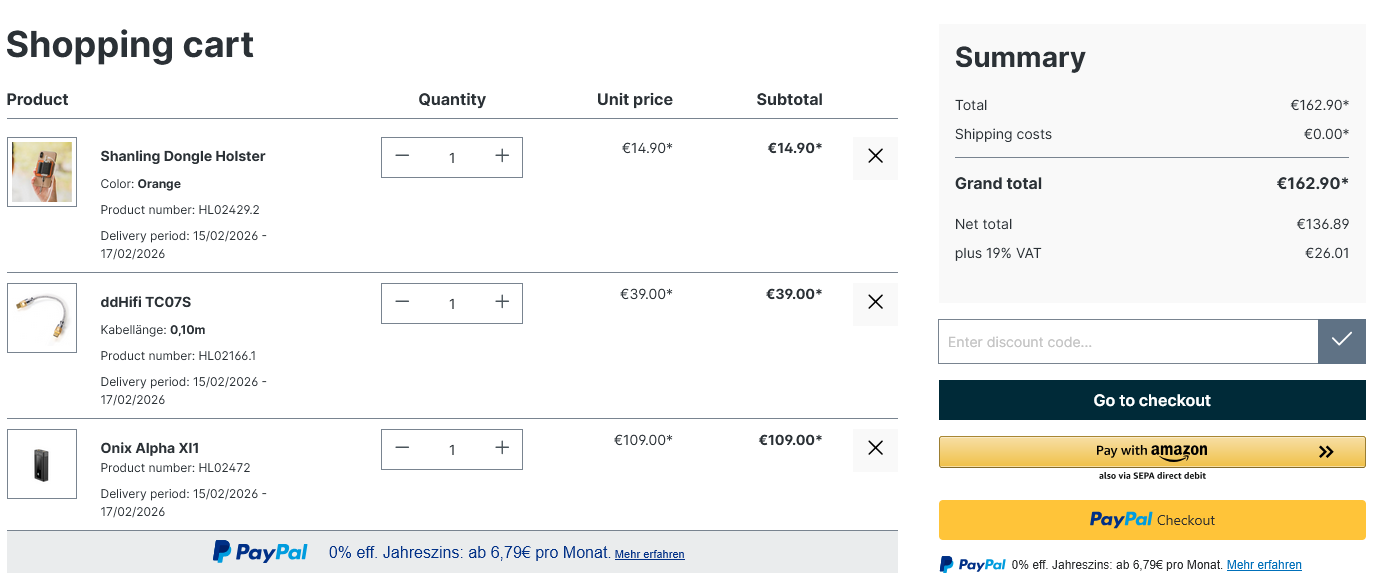
Task: Open Onix Alpha XI1 product thumbnail
Action: coord(42,464)
